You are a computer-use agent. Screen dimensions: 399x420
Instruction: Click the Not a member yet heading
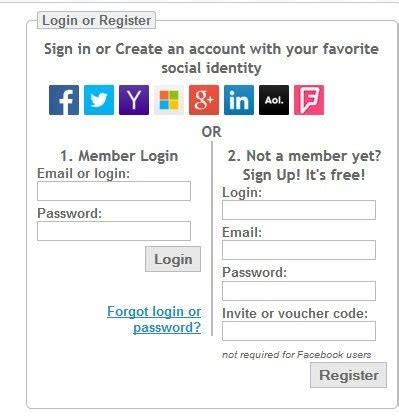point(304,165)
